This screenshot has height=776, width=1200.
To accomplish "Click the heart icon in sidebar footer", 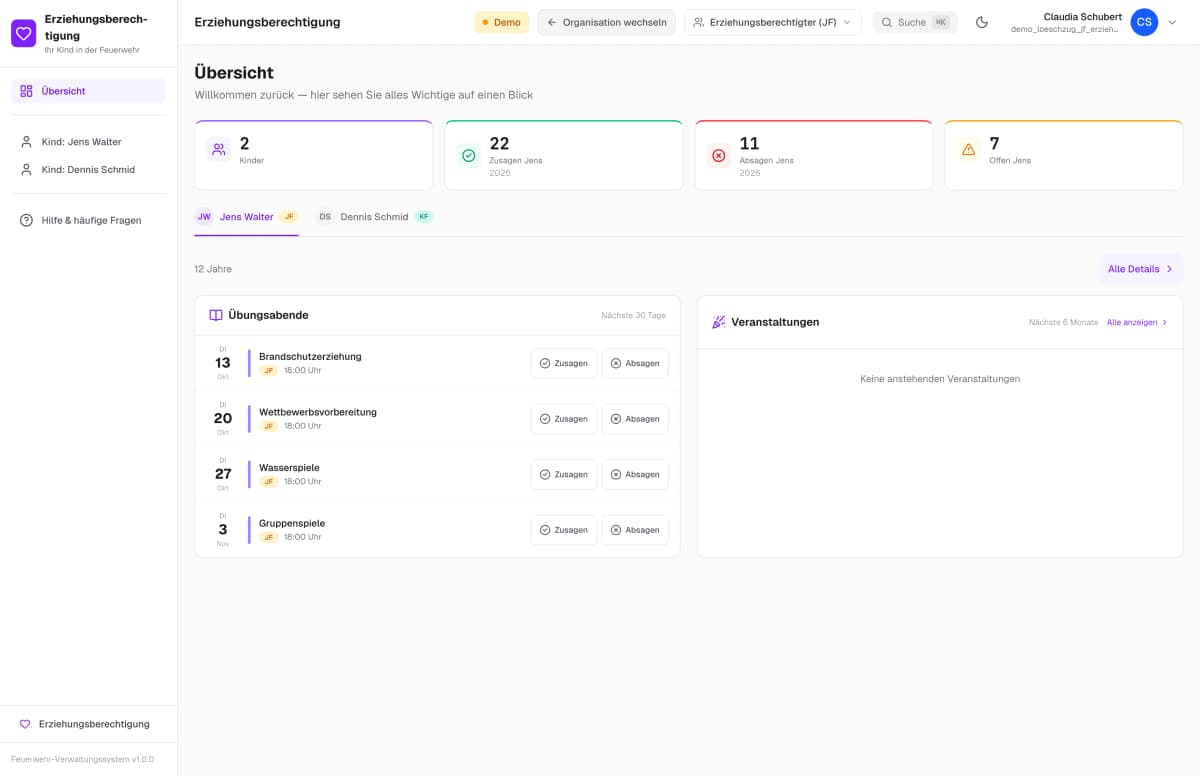I will pos(25,724).
